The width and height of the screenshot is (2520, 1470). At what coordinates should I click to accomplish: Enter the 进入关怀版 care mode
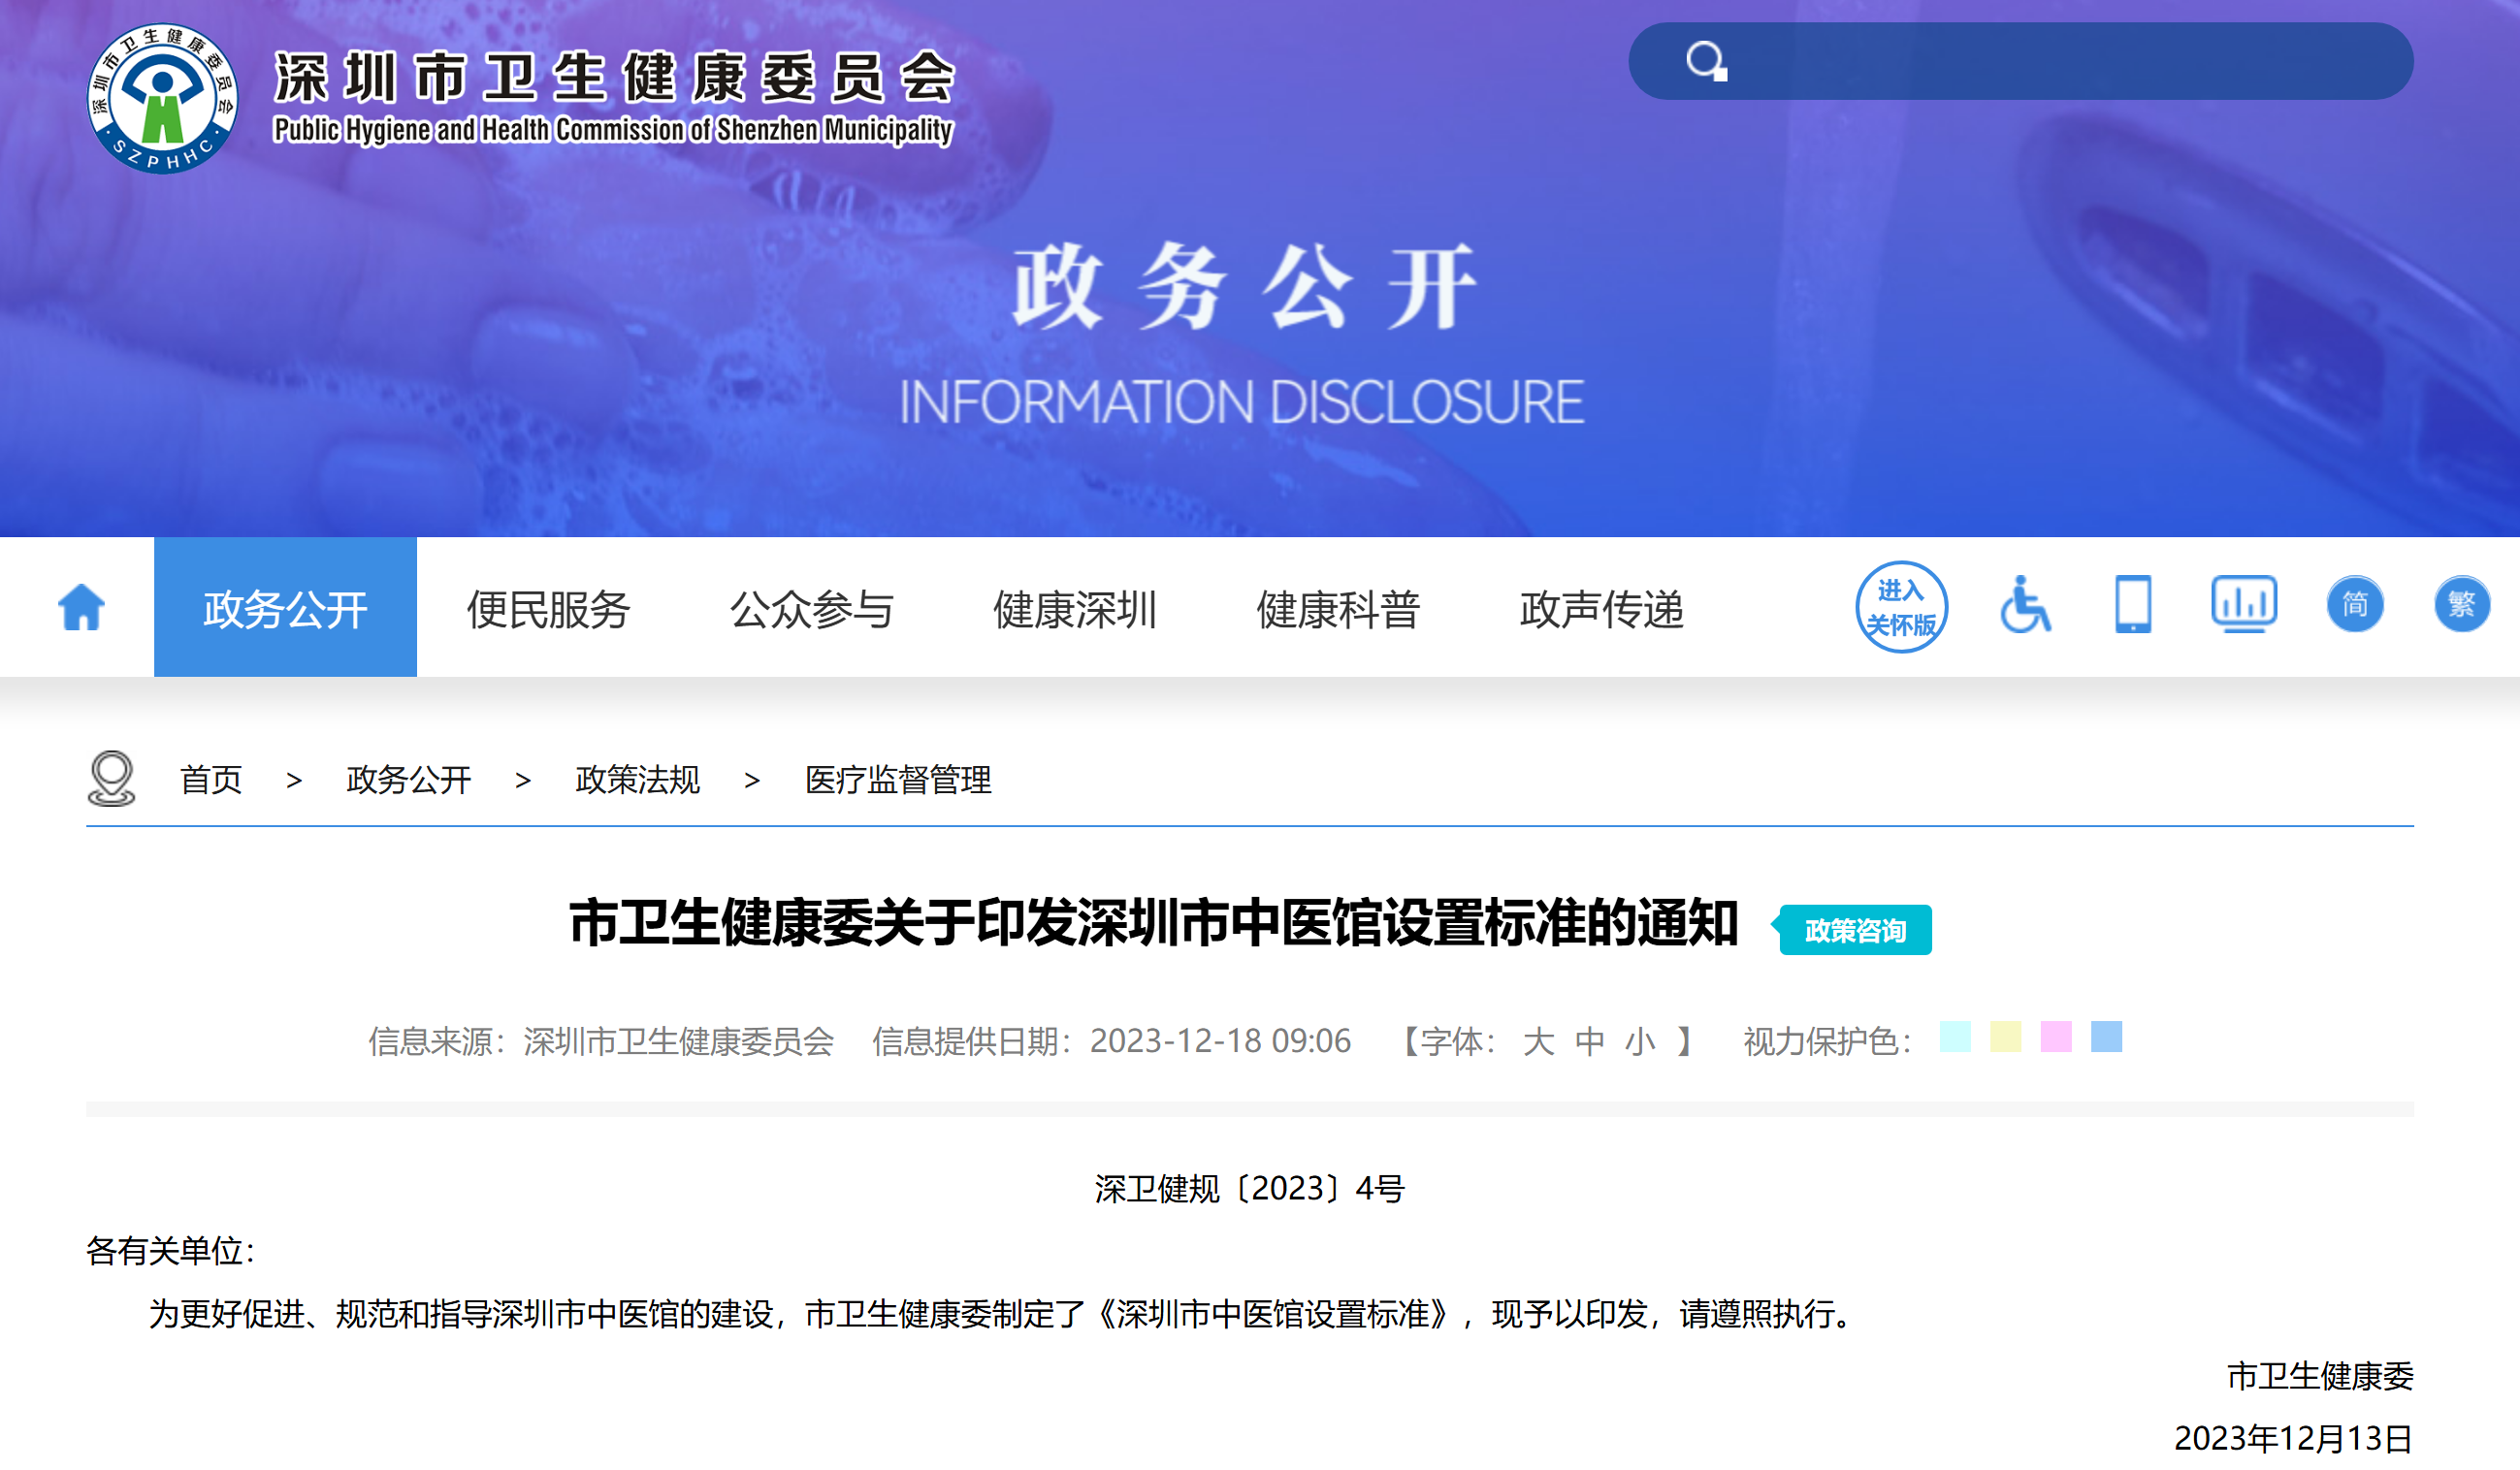(x=1901, y=607)
